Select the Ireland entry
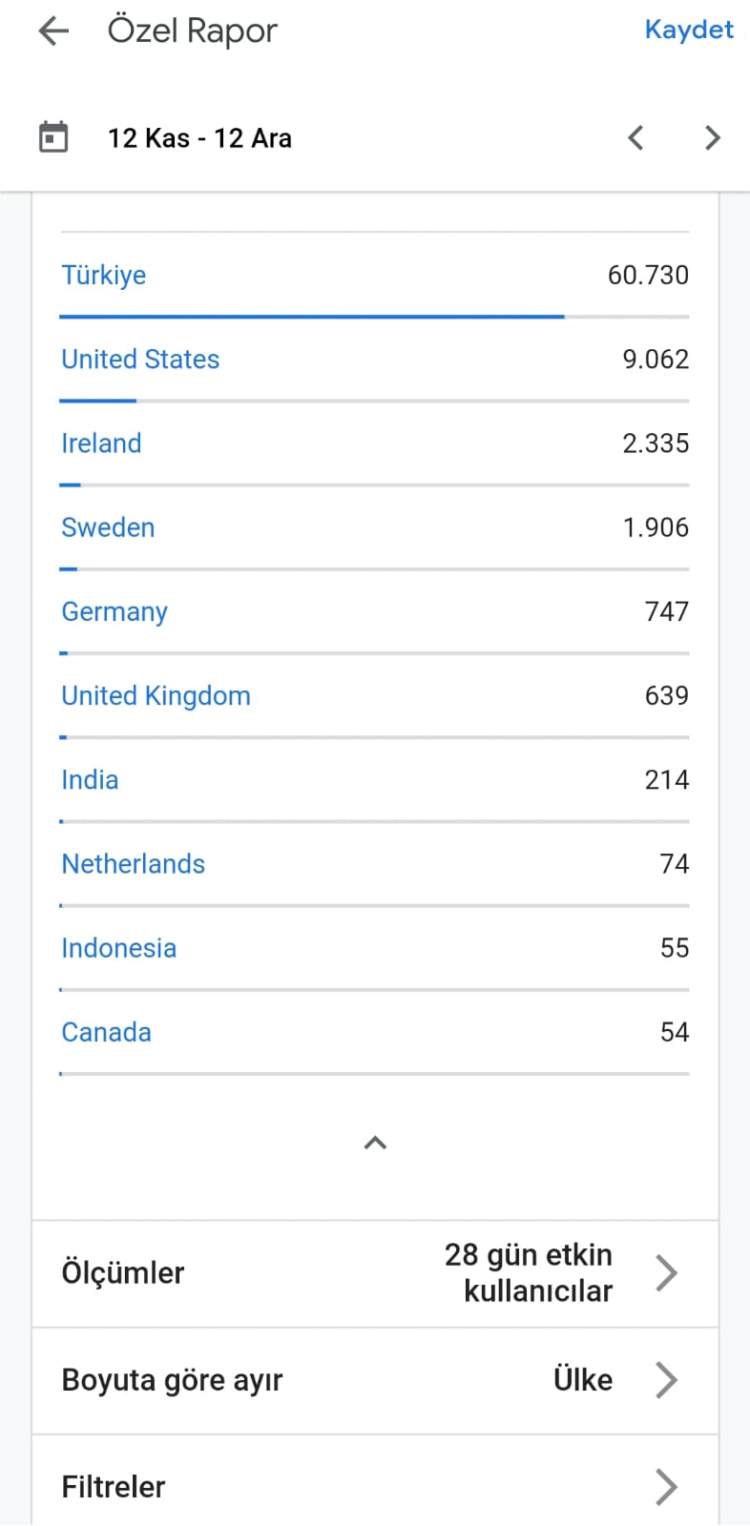The image size is (750, 1526). tap(101, 443)
